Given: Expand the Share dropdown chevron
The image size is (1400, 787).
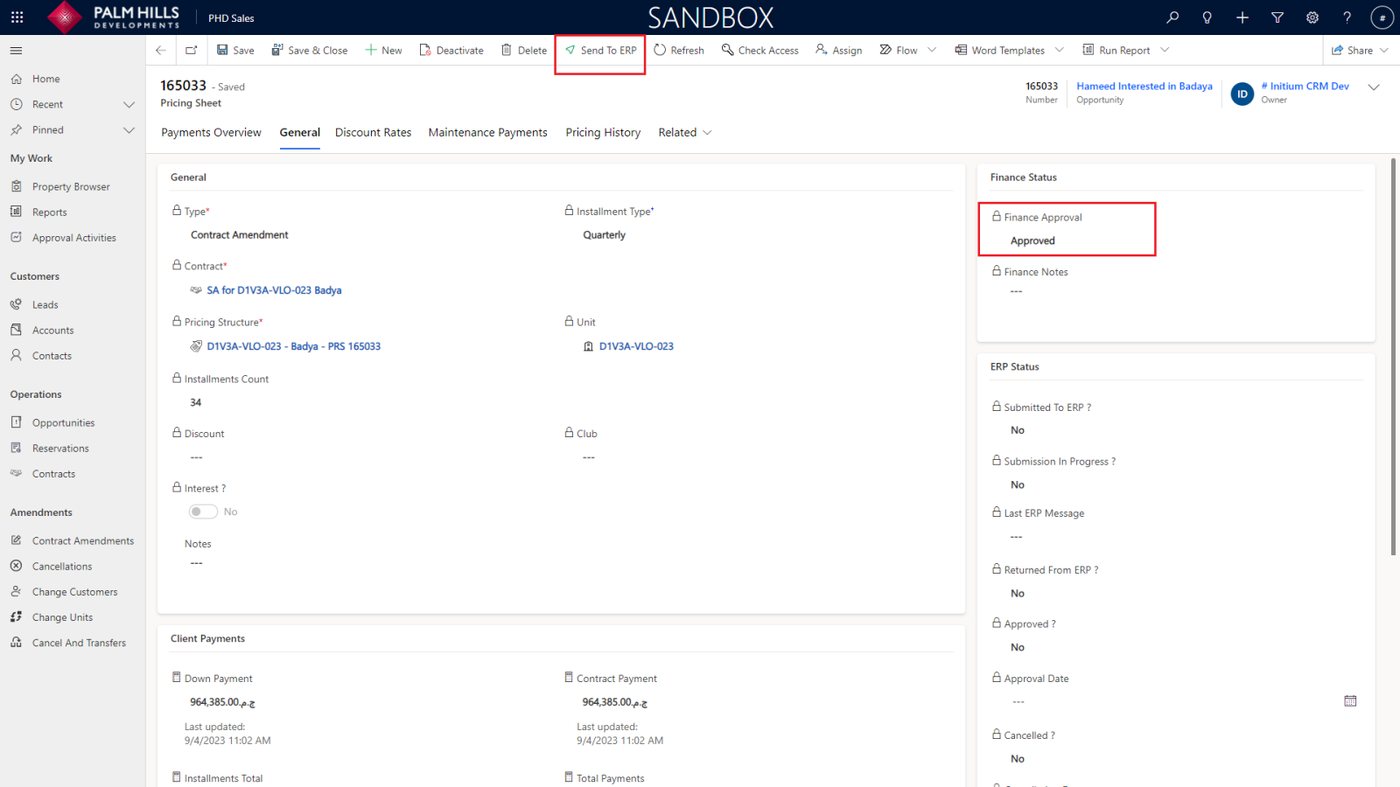Looking at the screenshot, I should coord(1385,50).
